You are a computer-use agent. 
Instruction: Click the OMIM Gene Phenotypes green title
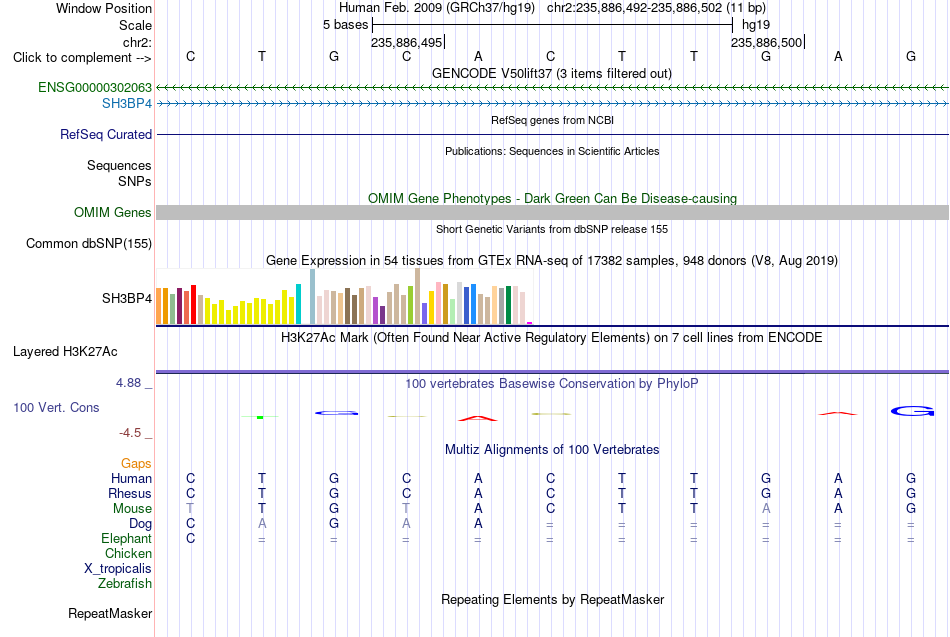(x=552, y=198)
